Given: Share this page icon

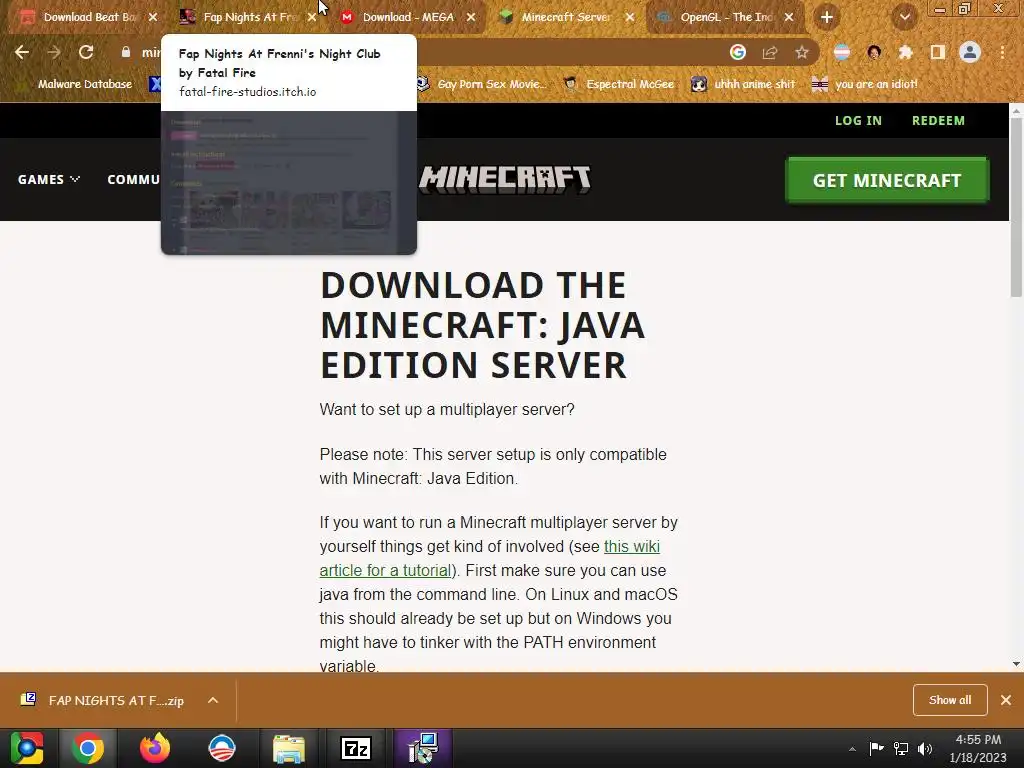Looking at the screenshot, I should [x=770, y=52].
